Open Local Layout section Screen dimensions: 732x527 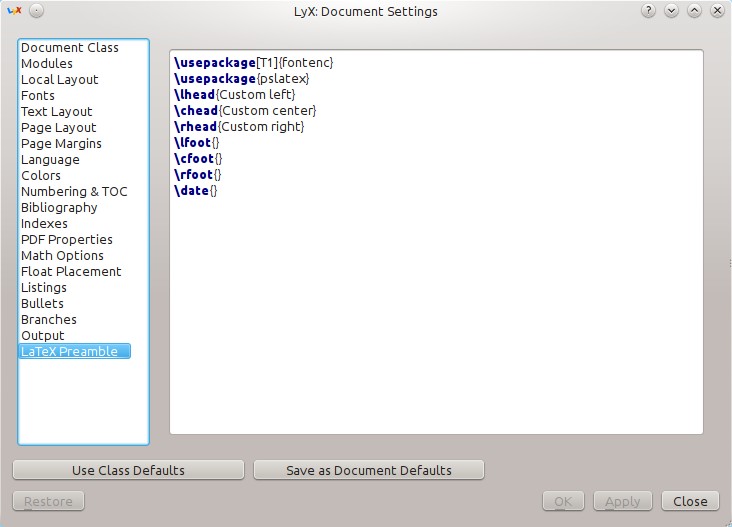click(60, 79)
